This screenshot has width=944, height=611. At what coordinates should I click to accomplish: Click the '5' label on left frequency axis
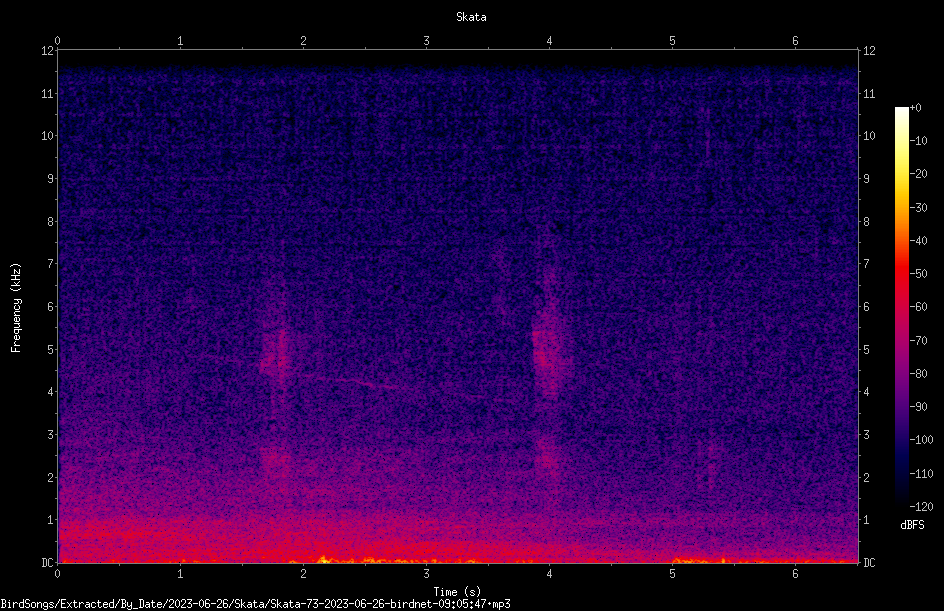pyautogui.click(x=51, y=349)
